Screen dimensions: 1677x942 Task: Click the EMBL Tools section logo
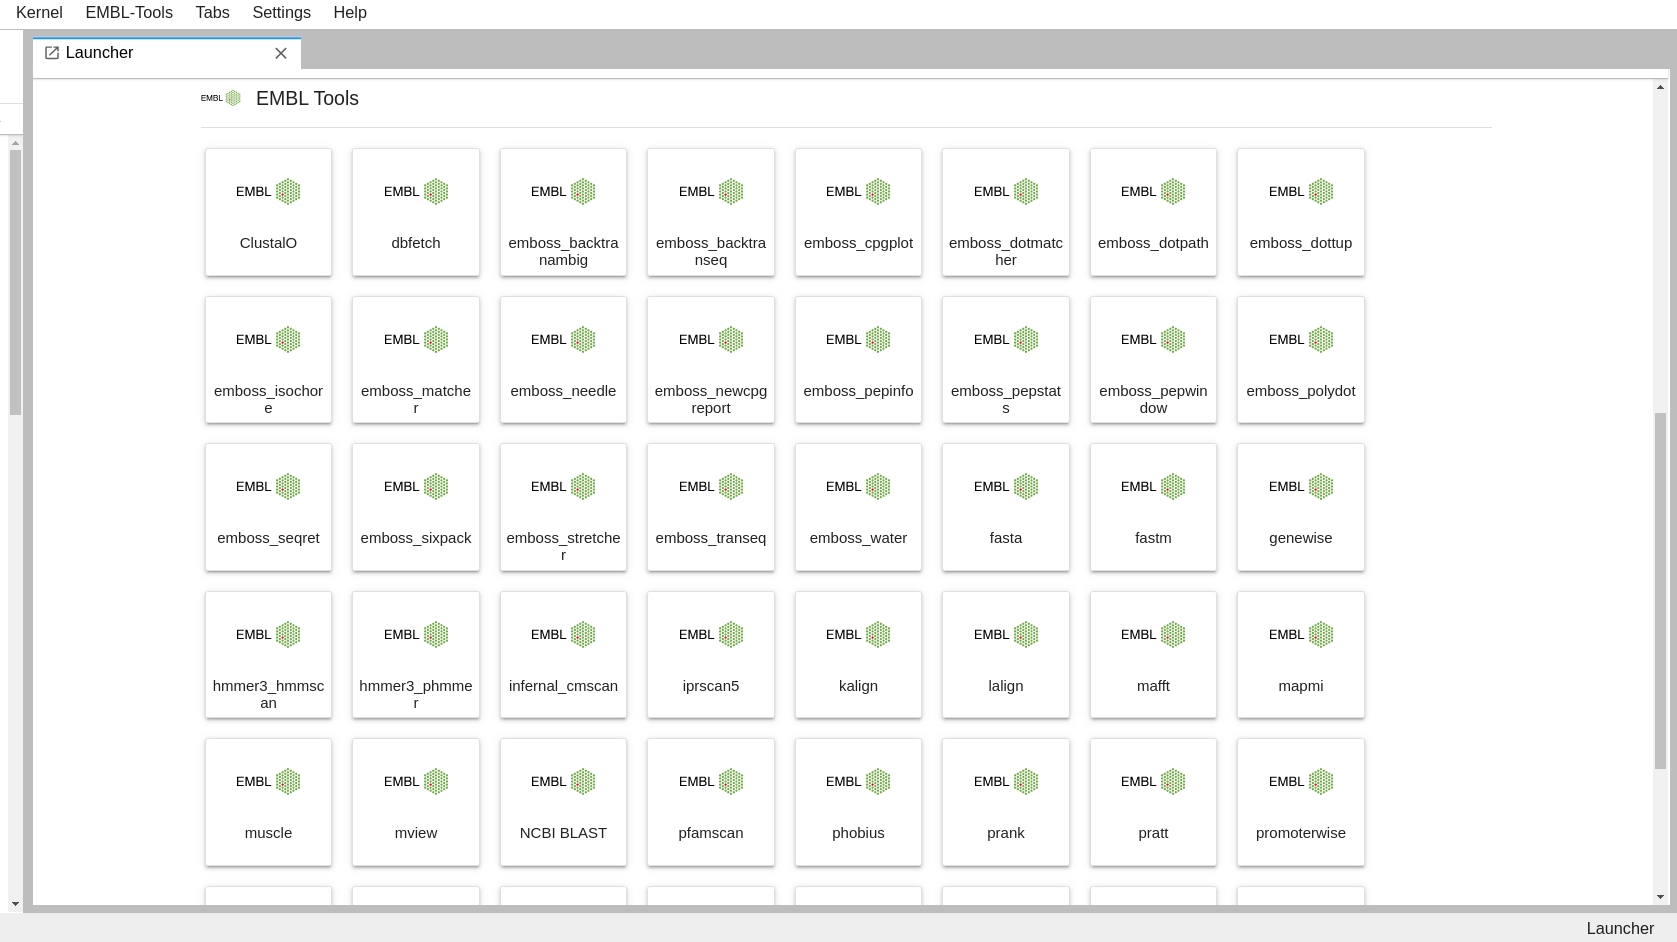click(221, 98)
